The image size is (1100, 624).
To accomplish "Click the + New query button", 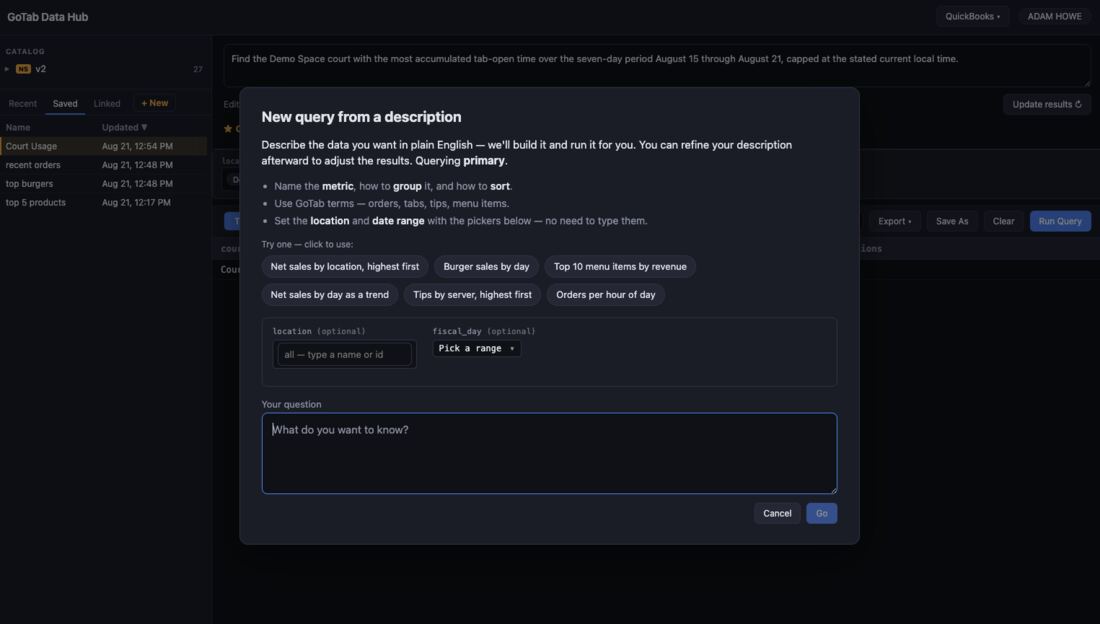I will point(154,103).
